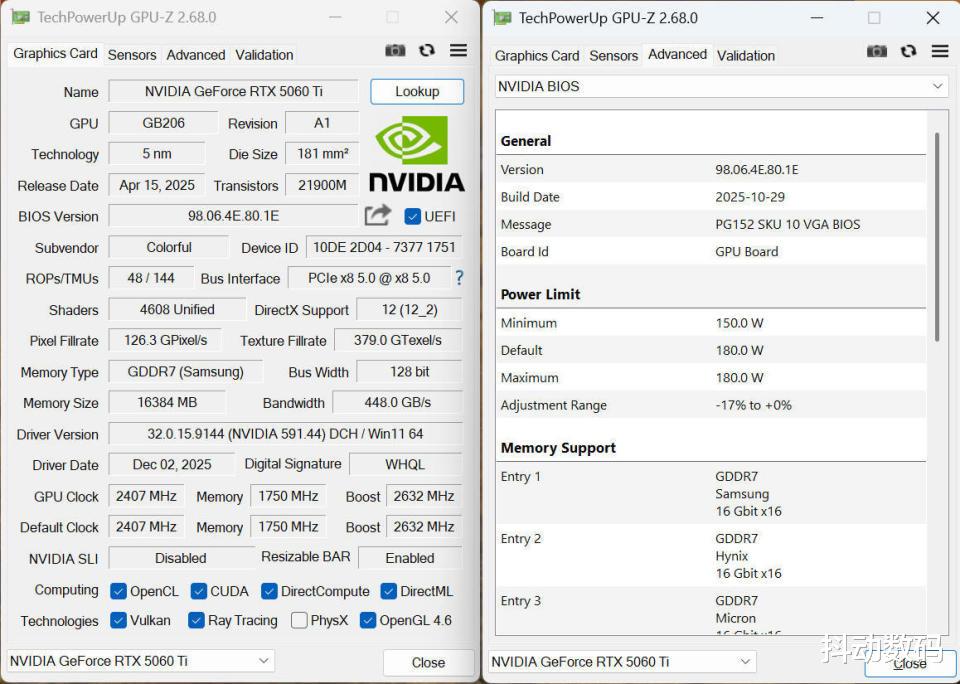Image resolution: width=960 pixels, height=684 pixels.
Task: Click refresh icon in right GPU-Z window
Action: 909,51
